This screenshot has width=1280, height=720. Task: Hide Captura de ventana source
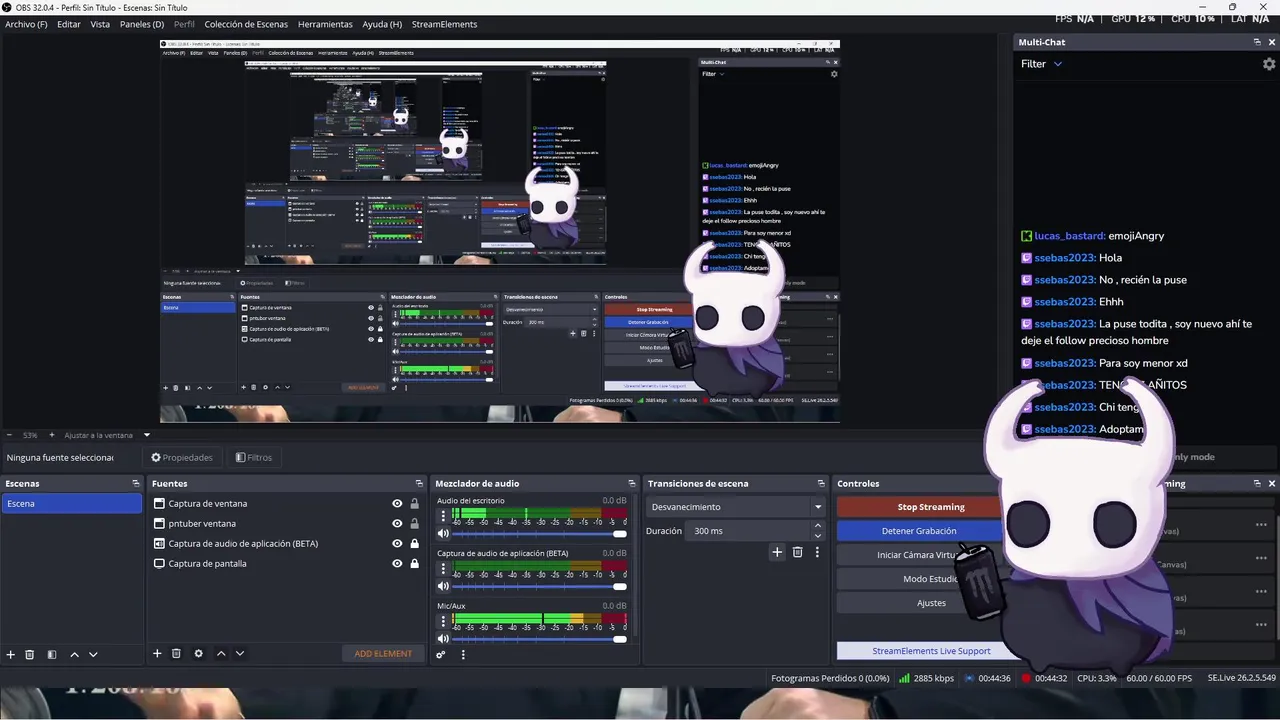click(x=397, y=504)
